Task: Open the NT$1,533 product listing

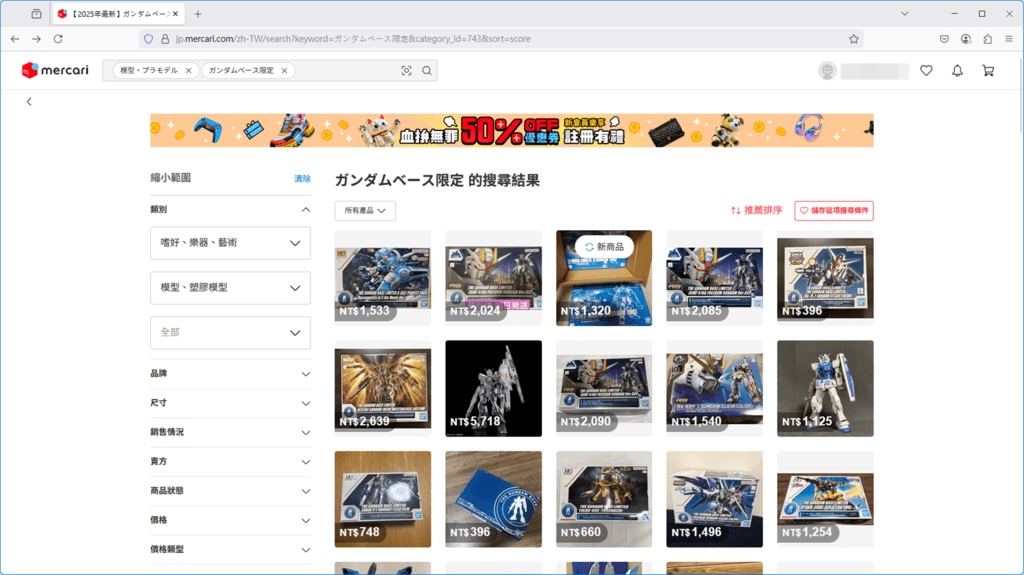Action: [383, 278]
